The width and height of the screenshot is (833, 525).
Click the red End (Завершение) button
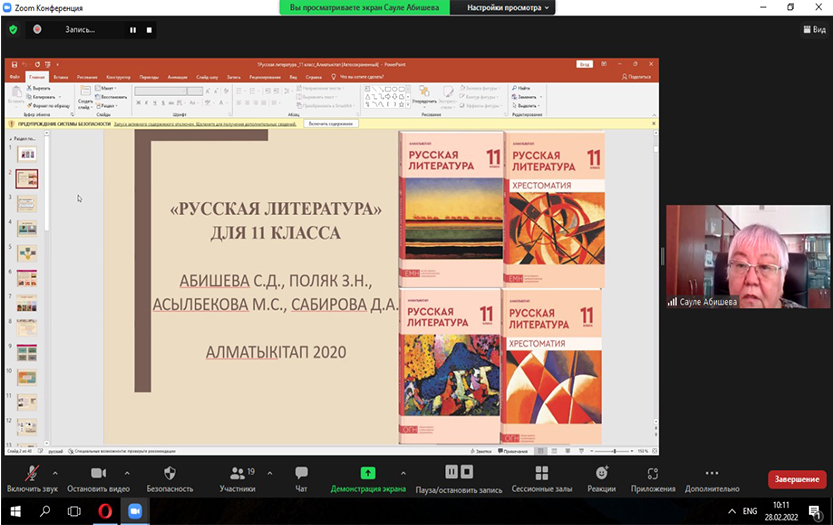pyautogui.click(x=796, y=479)
